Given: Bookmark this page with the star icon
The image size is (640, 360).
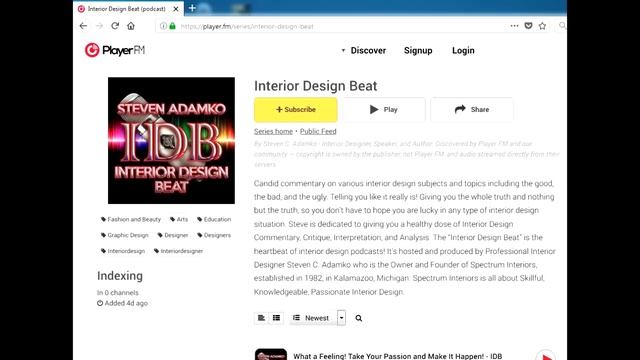Looking at the screenshot, I should (x=542, y=26).
